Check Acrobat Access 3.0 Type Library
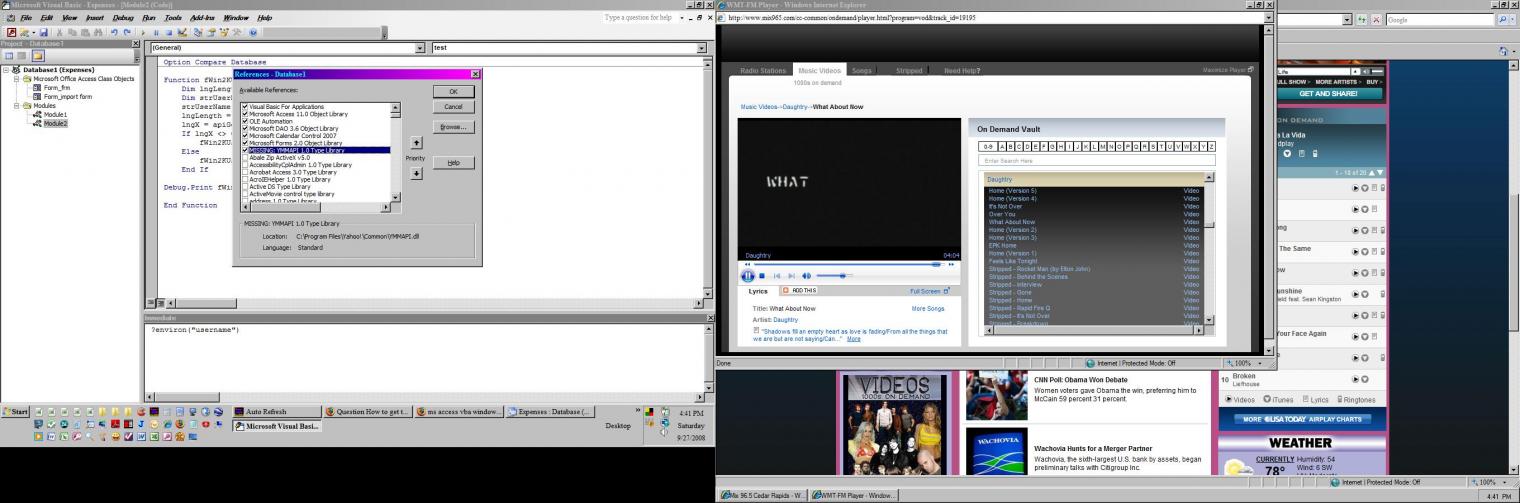Image resolution: width=1520 pixels, height=503 pixels. (245, 172)
